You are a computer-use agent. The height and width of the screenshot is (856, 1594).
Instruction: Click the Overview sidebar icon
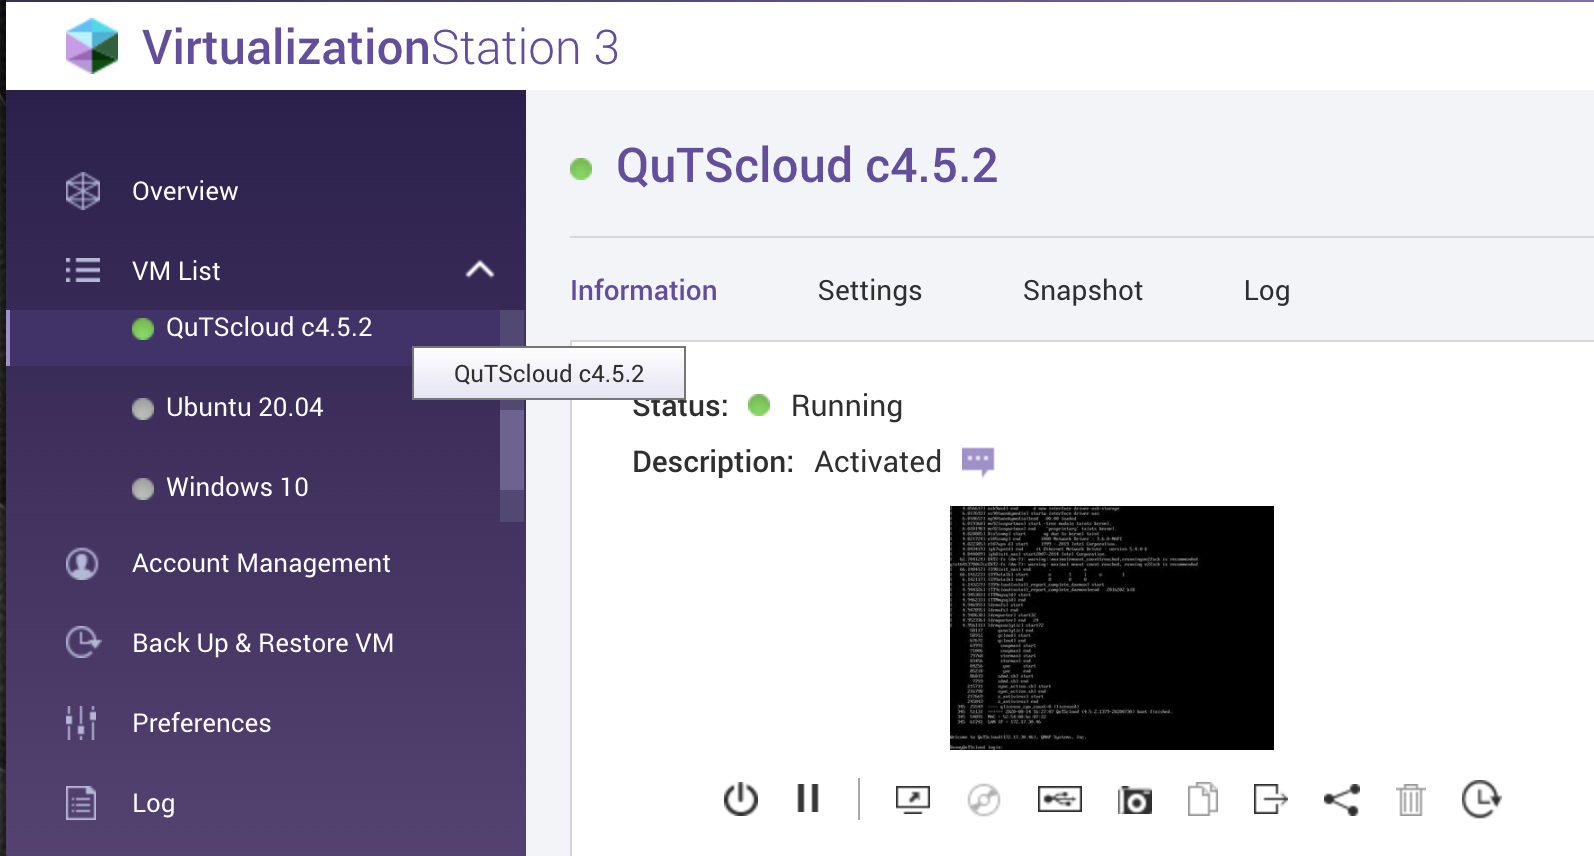coord(83,191)
